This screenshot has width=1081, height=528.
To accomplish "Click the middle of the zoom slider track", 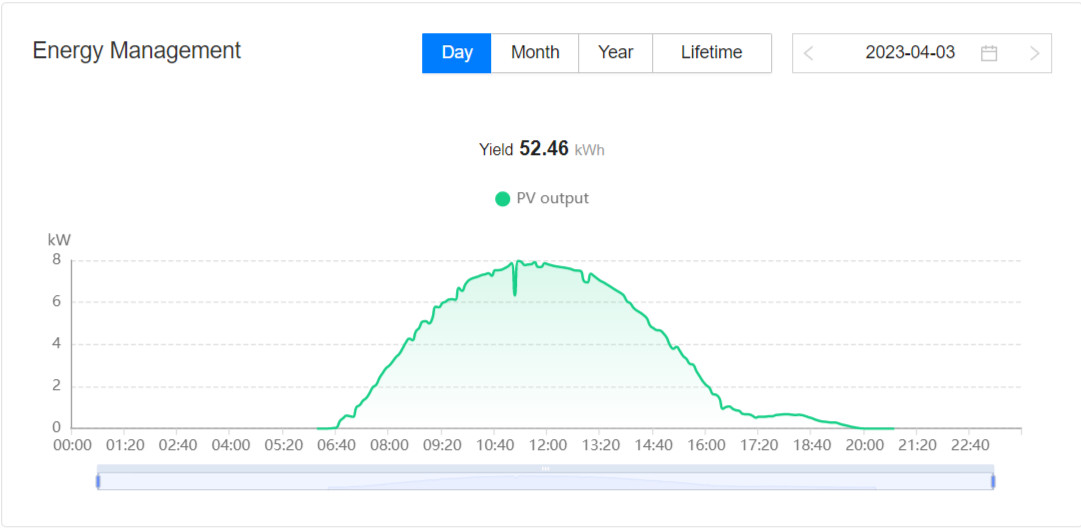I will (545, 482).
